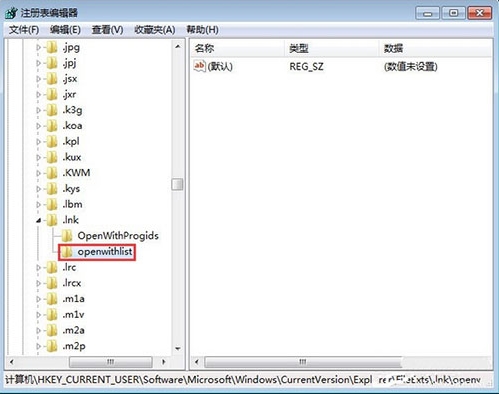Click the .lrc folder icon
The height and width of the screenshot is (394, 499).
coord(52,268)
